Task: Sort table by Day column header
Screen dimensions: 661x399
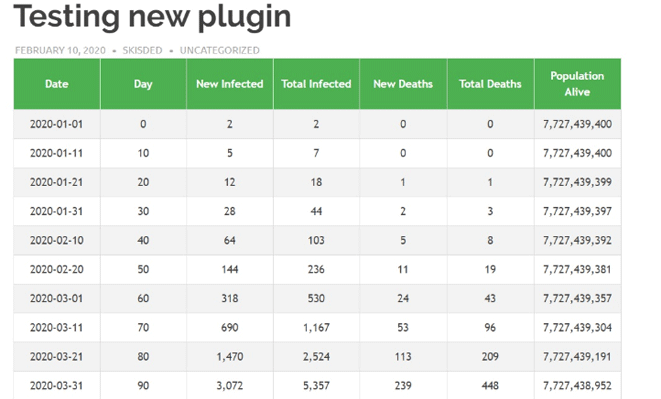Action: (x=143, y=84)
